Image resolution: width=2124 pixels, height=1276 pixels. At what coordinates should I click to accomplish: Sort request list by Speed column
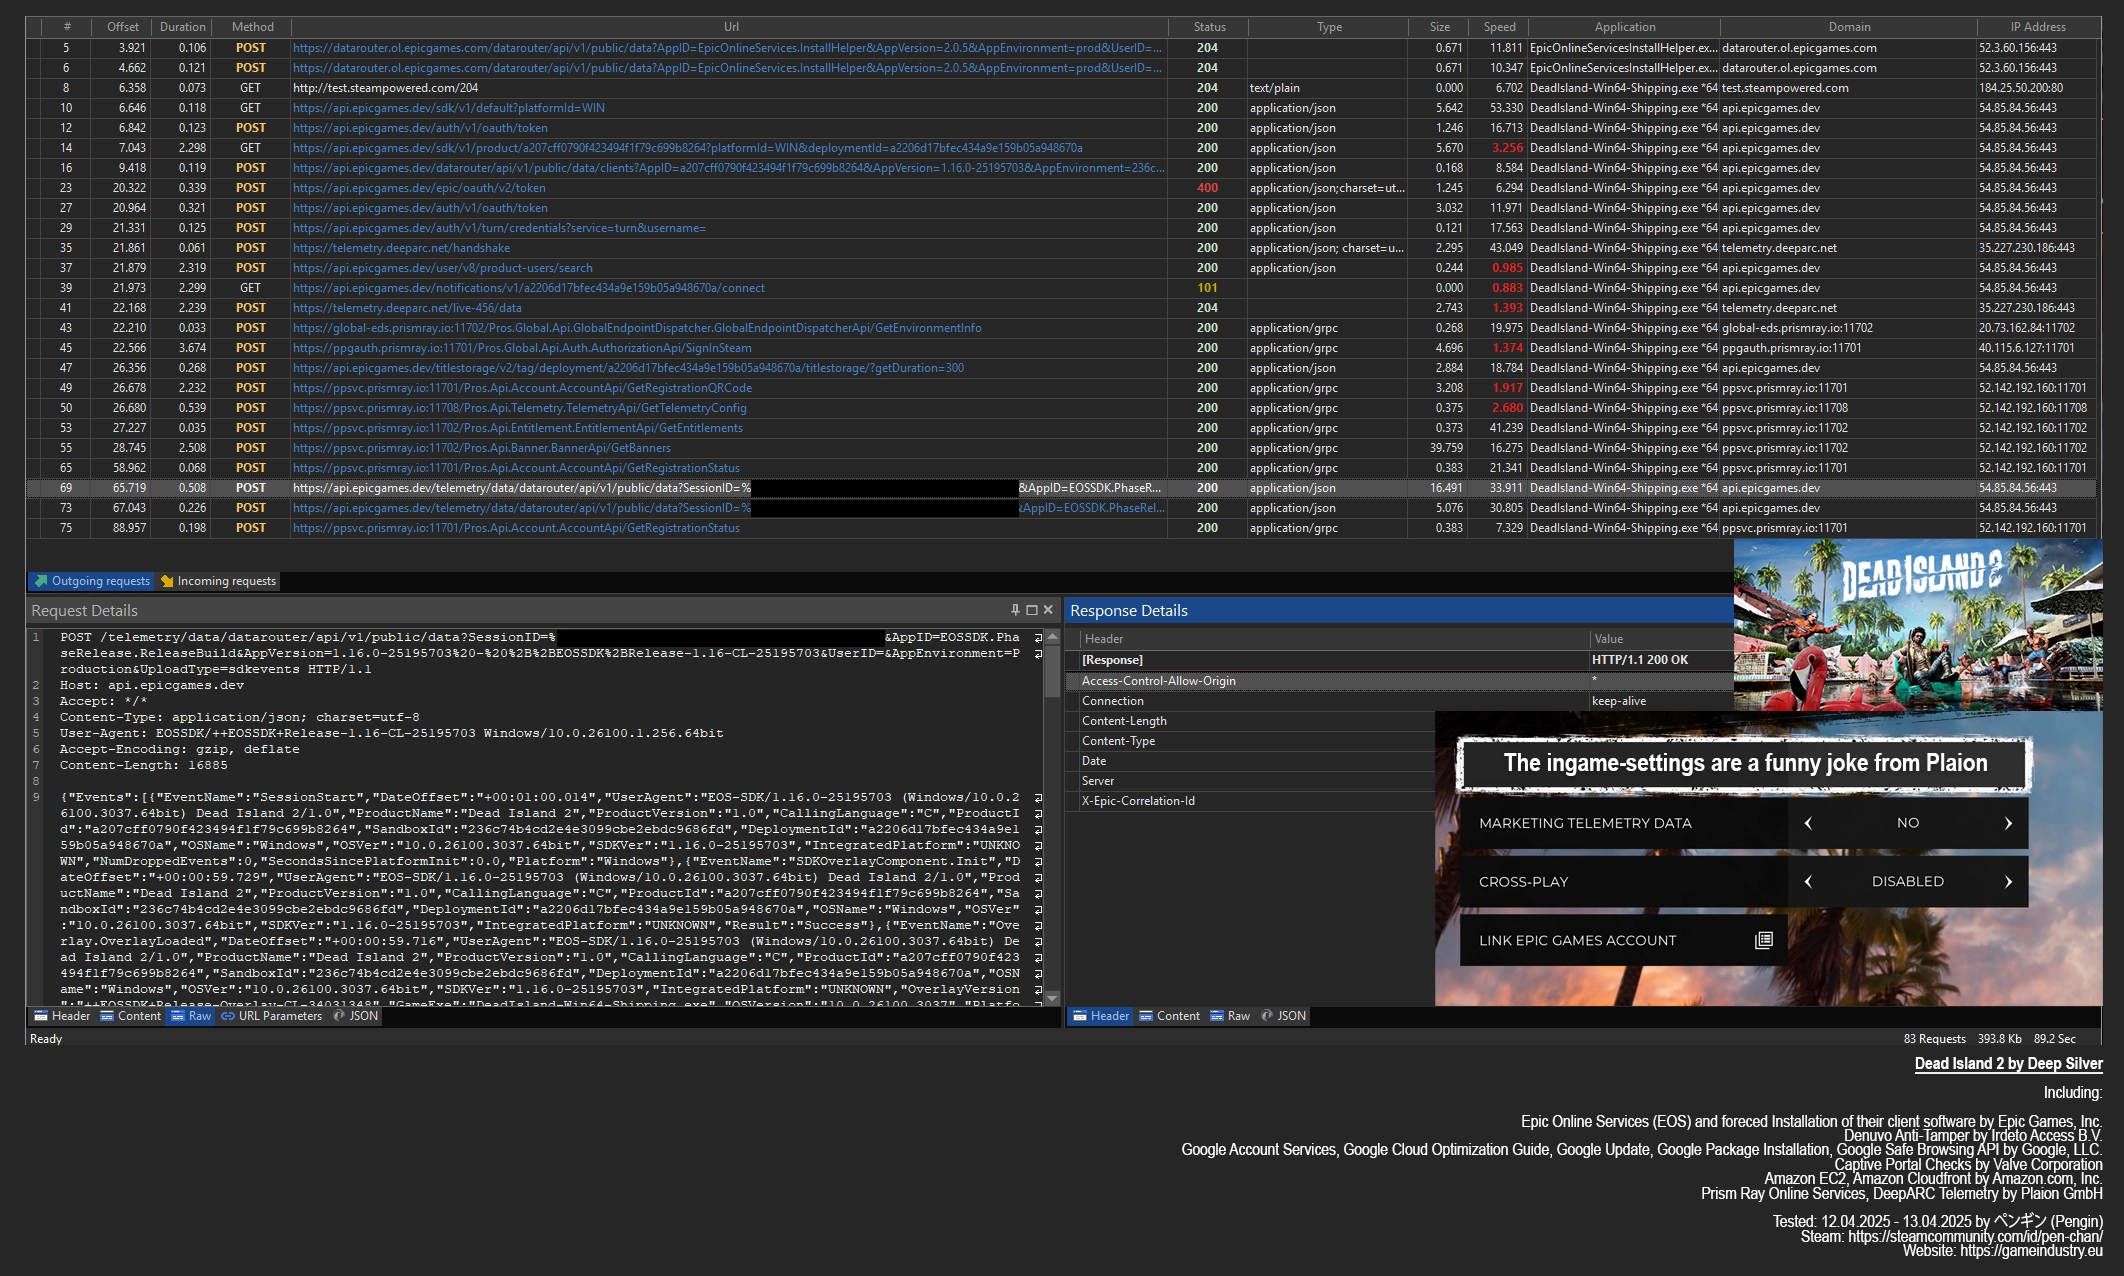[x=1499, y=27]
